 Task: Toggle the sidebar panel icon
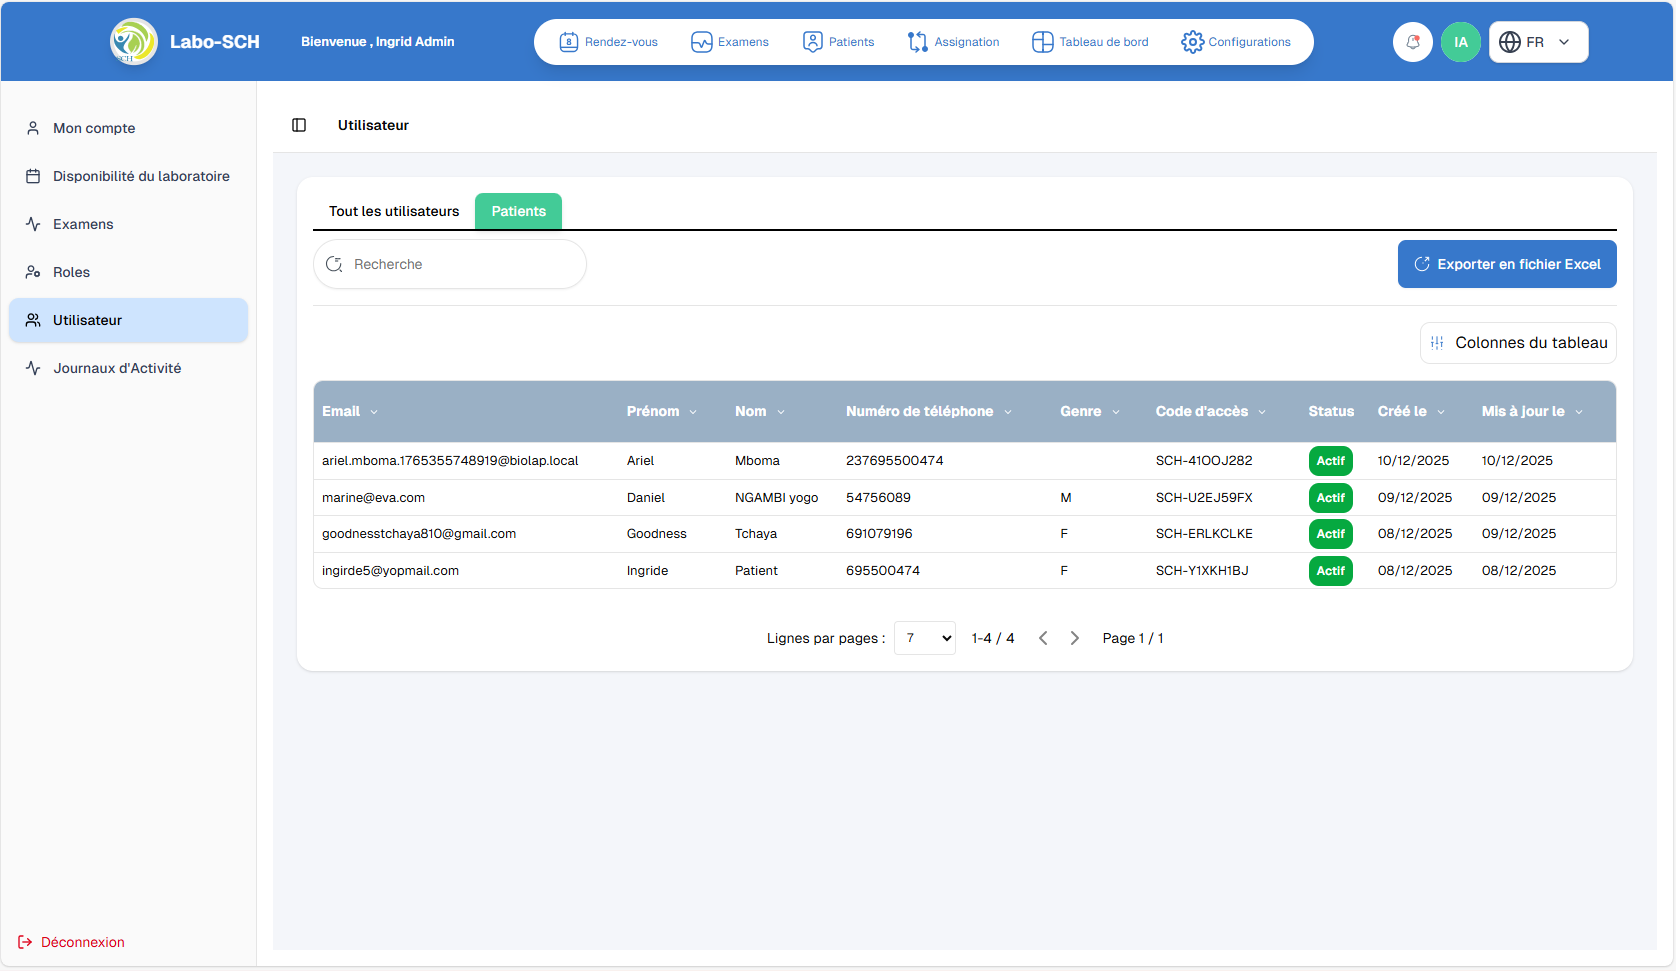point(299,125)
